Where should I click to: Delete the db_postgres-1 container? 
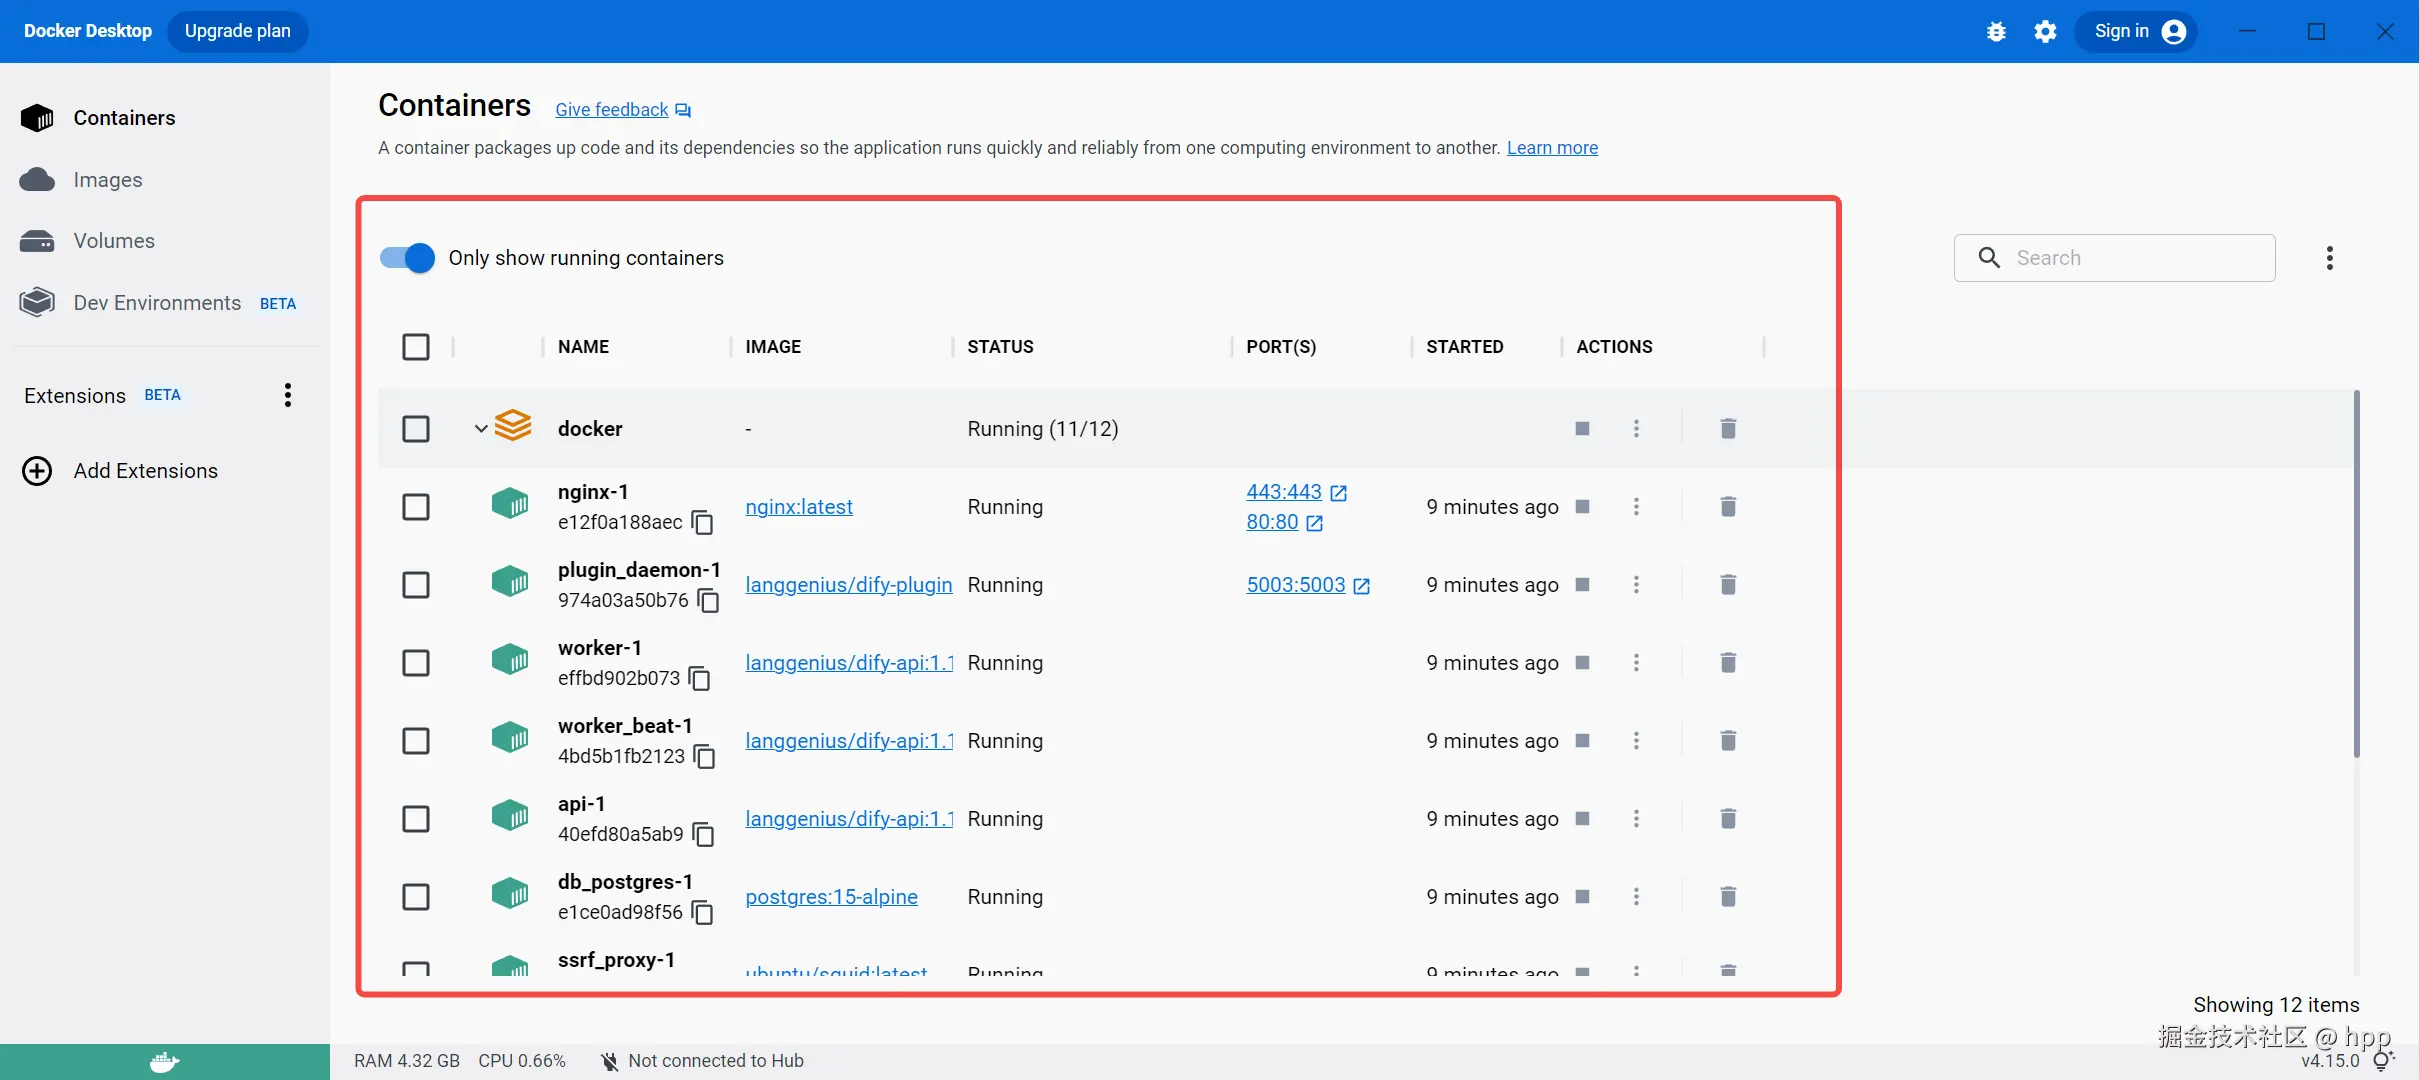click(x=1727, y=897)
